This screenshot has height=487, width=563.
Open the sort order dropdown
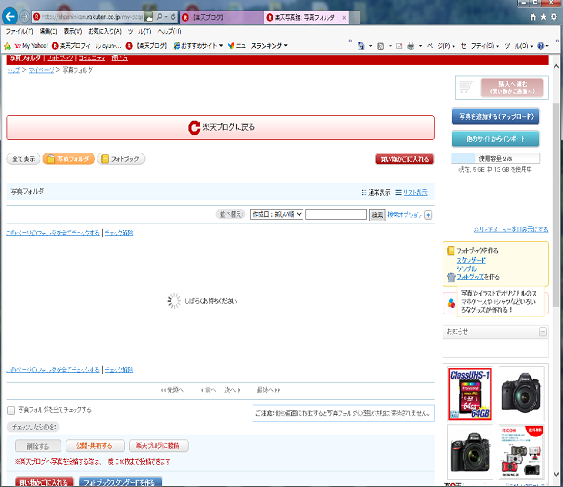click(276, 214)
